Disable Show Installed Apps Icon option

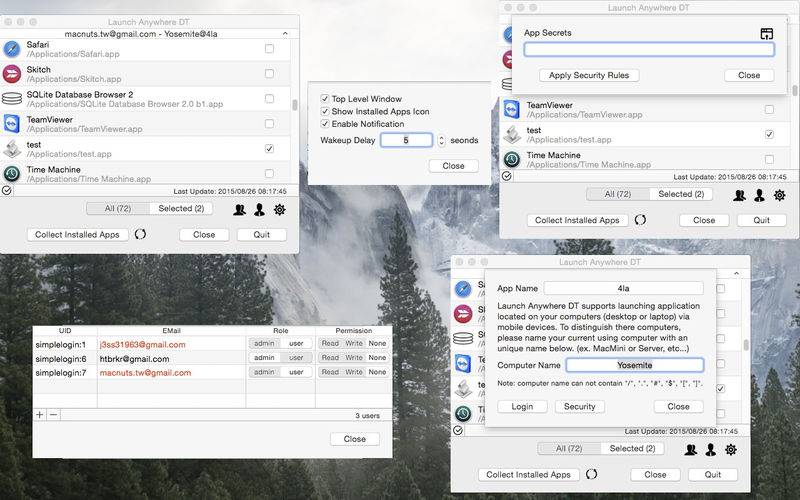pos(324,111)
